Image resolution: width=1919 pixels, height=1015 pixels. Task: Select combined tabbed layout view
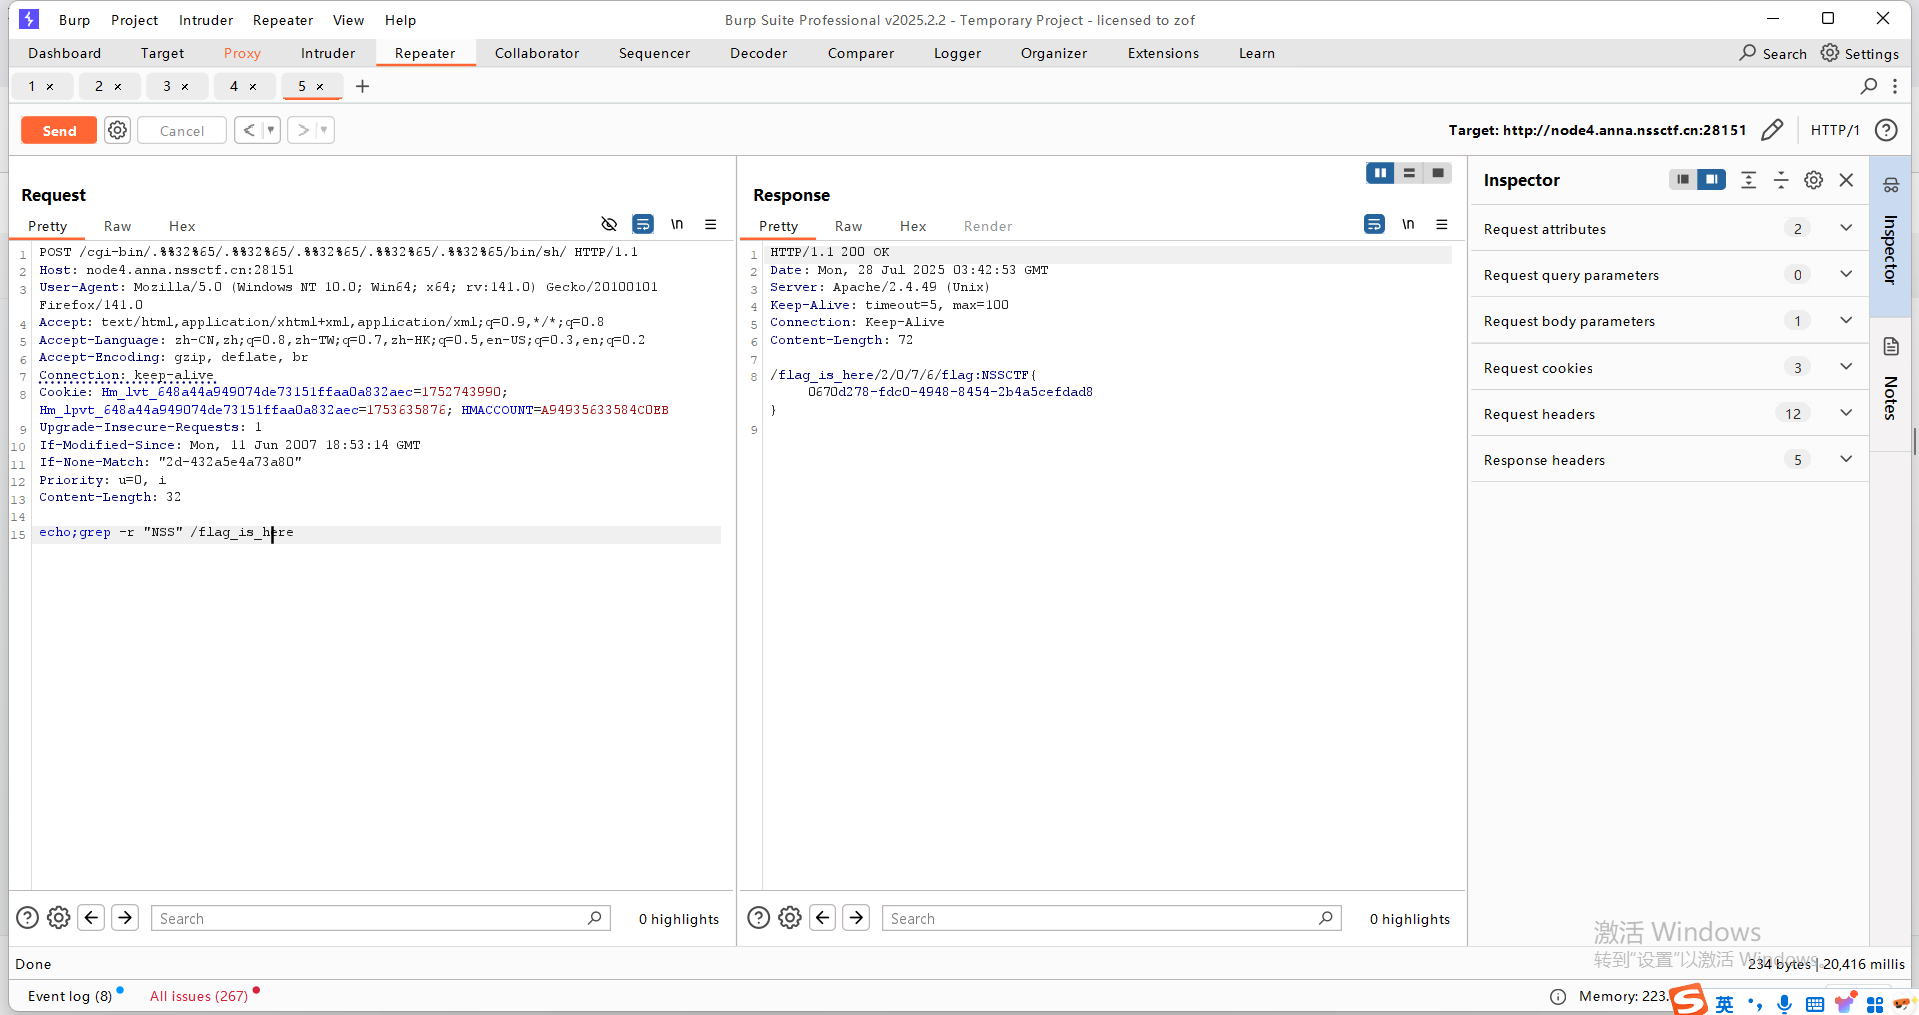pyautogui.click(x=1438, y=173)
